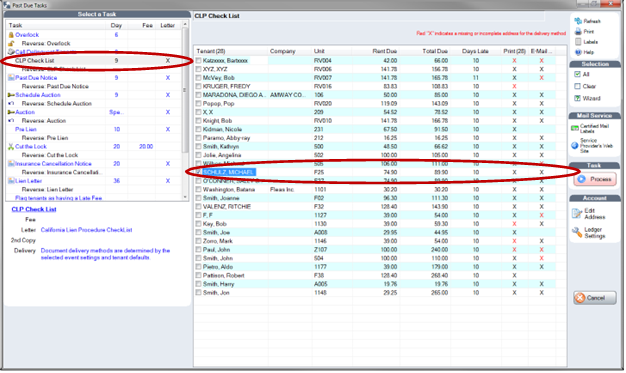Click the Cancel button

click(595, 298)
